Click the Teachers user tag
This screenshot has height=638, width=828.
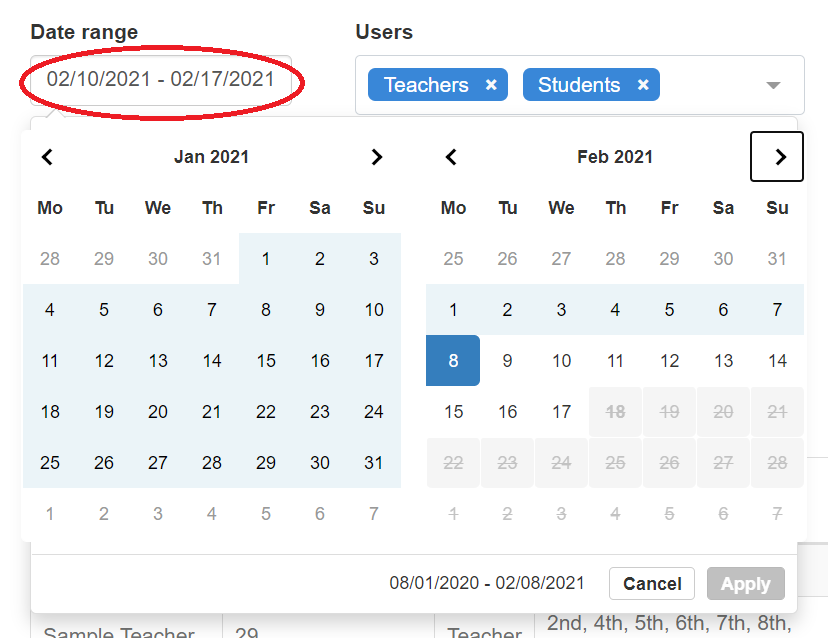coord(426,85)
